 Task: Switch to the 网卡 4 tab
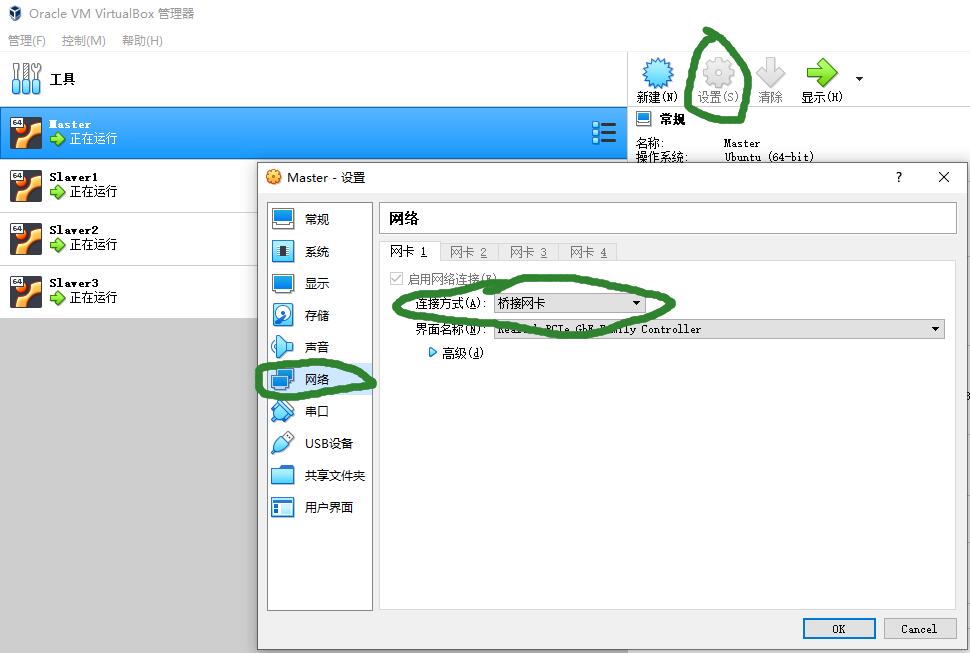click(x=588, y=252)
